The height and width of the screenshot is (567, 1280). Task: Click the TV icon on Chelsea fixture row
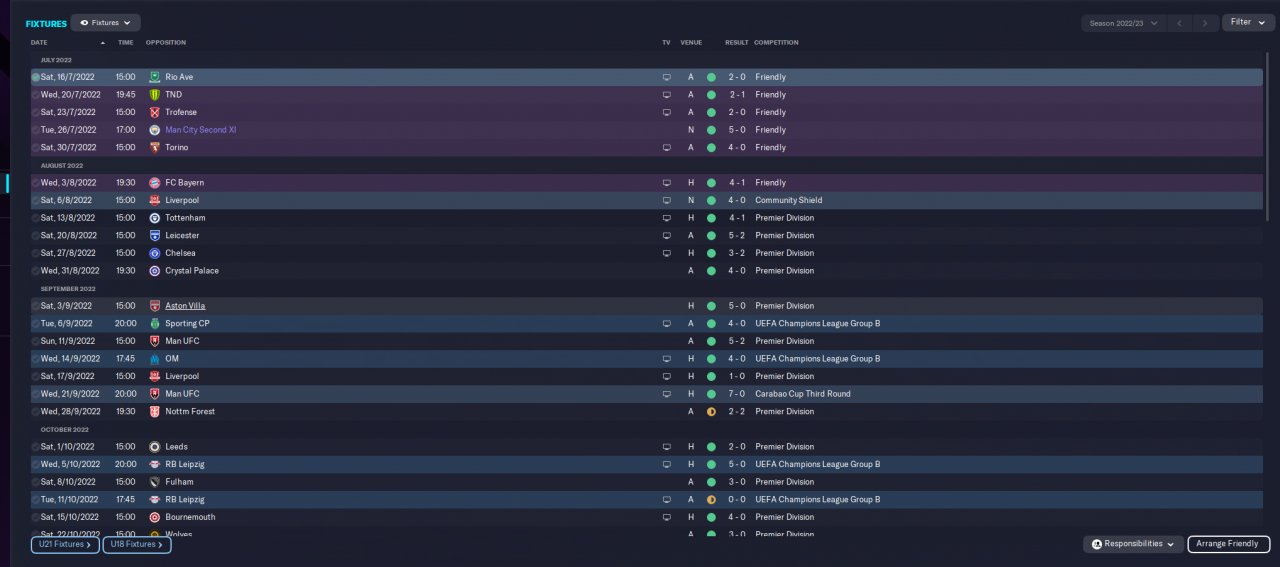(x=666, y=253)
